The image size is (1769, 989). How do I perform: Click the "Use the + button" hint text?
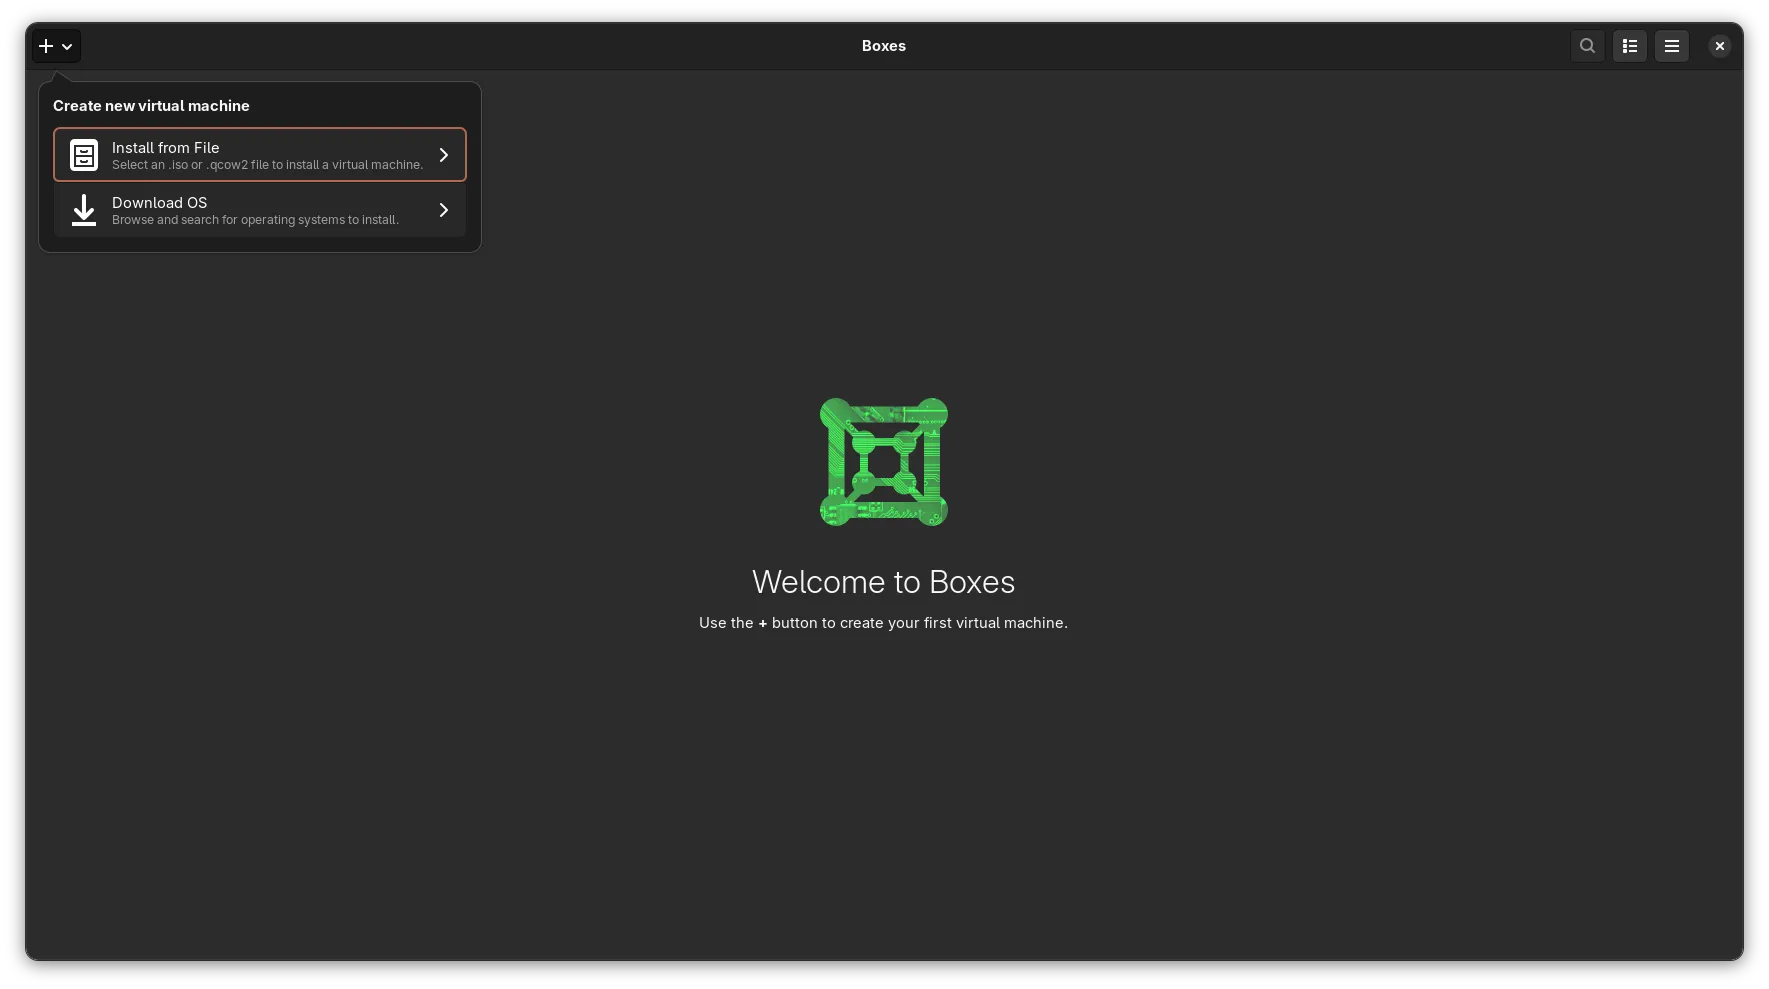coord(884,623)
